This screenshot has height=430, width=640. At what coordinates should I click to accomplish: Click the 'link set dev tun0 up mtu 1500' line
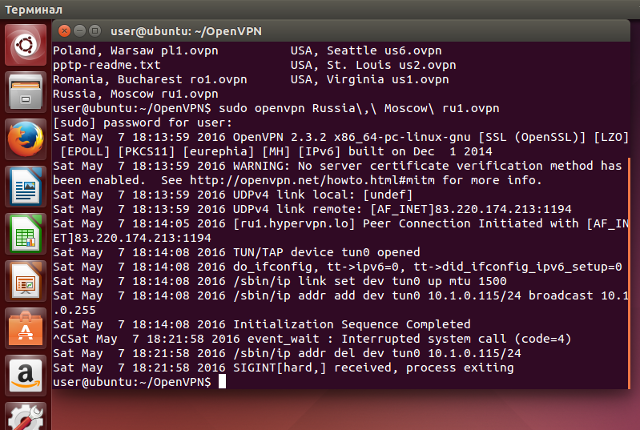pos(280,281)
